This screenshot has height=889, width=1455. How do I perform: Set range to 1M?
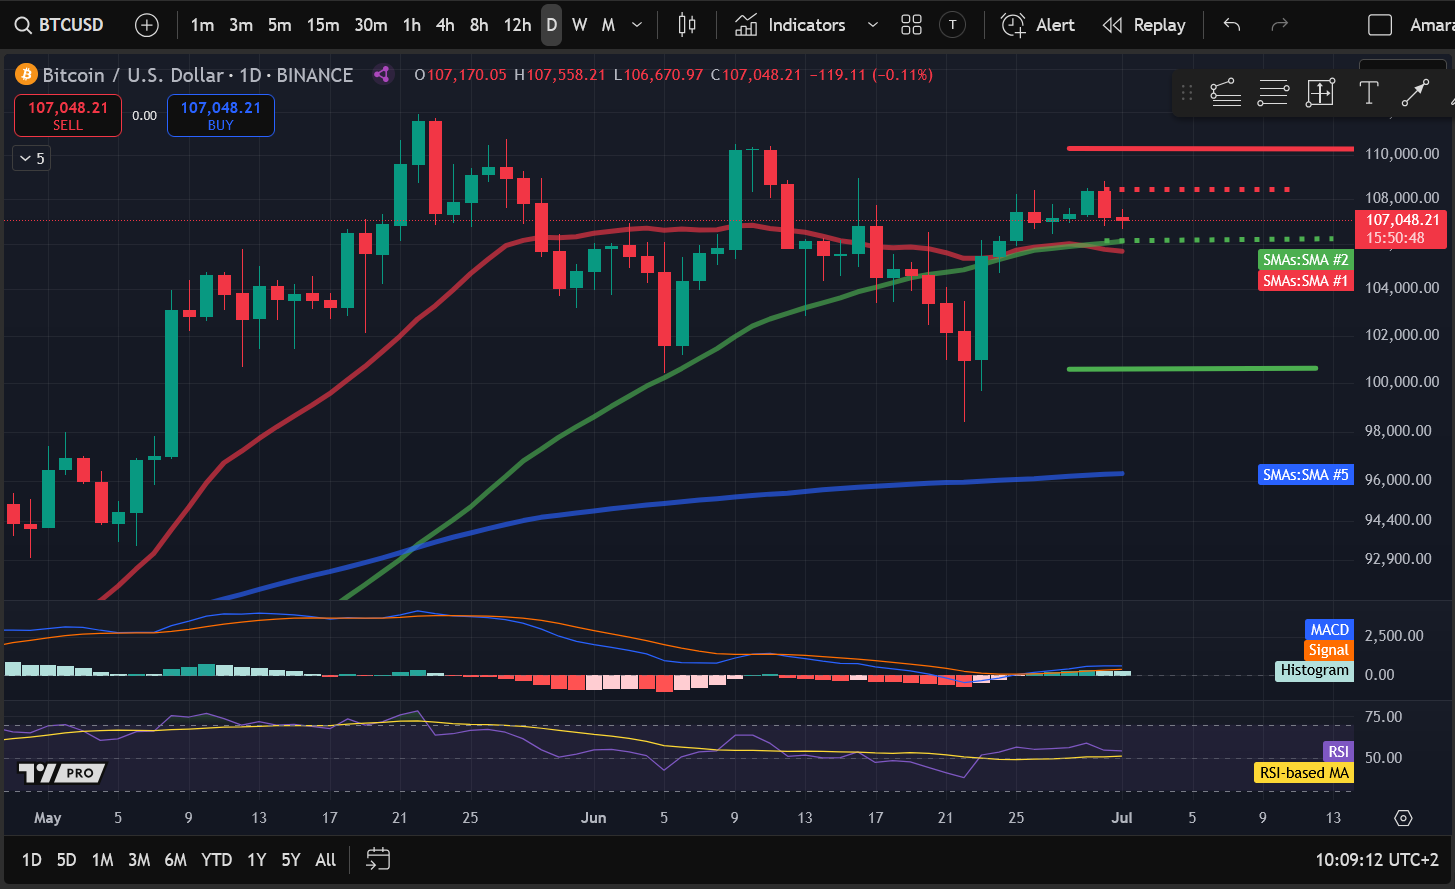tap(102, 859)
